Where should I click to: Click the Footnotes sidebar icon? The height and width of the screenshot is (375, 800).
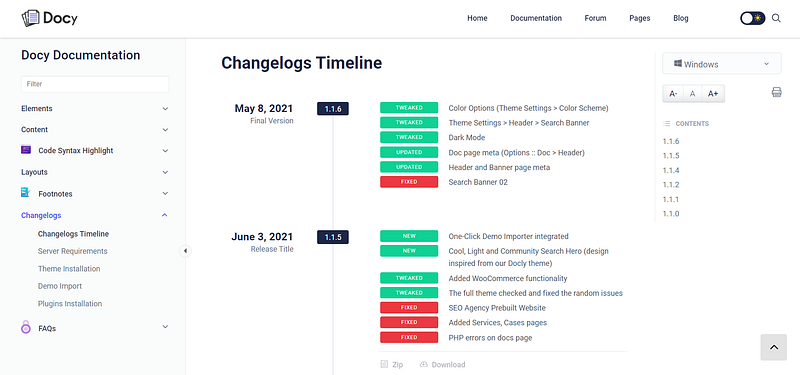pyautogui.click(x=26, y=193)
